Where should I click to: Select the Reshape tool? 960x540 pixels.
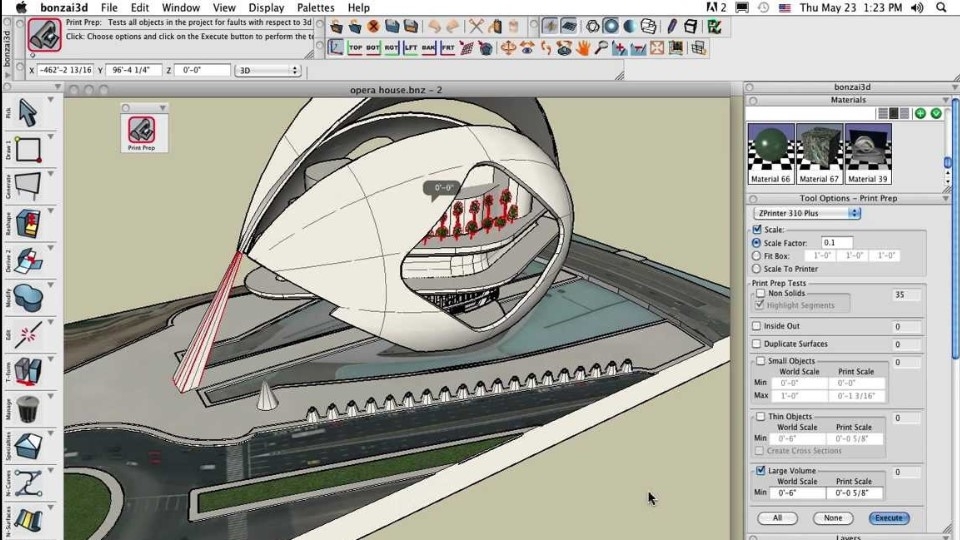[28, 224]
